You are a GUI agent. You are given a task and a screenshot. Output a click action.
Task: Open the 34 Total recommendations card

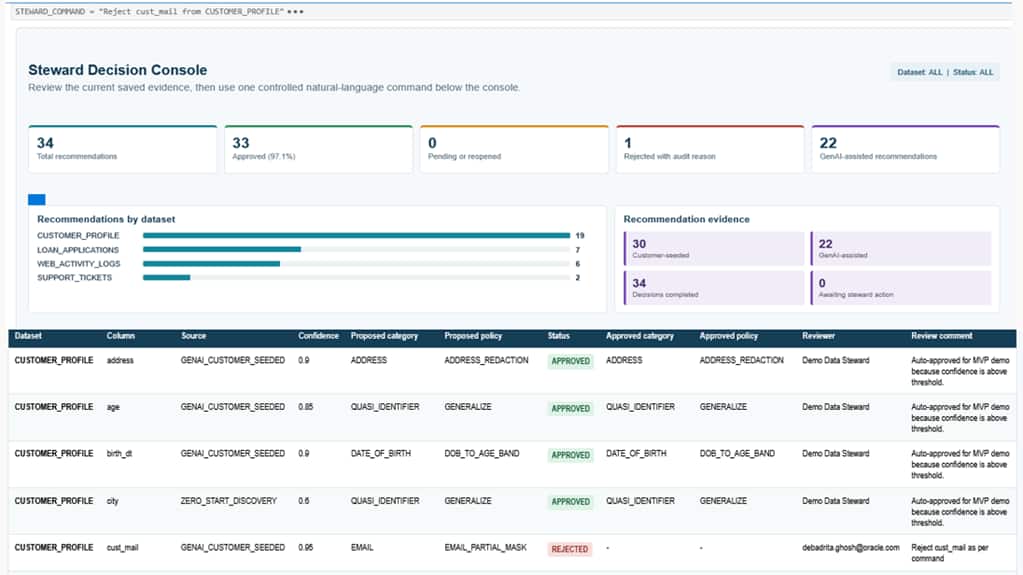123,149
